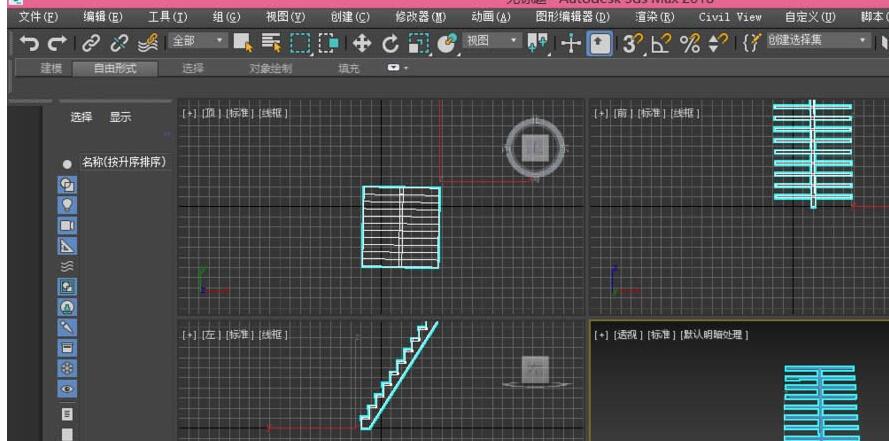Activate Select and Place tool
Screen dimensions: 889x441
(x=448, y=44)
